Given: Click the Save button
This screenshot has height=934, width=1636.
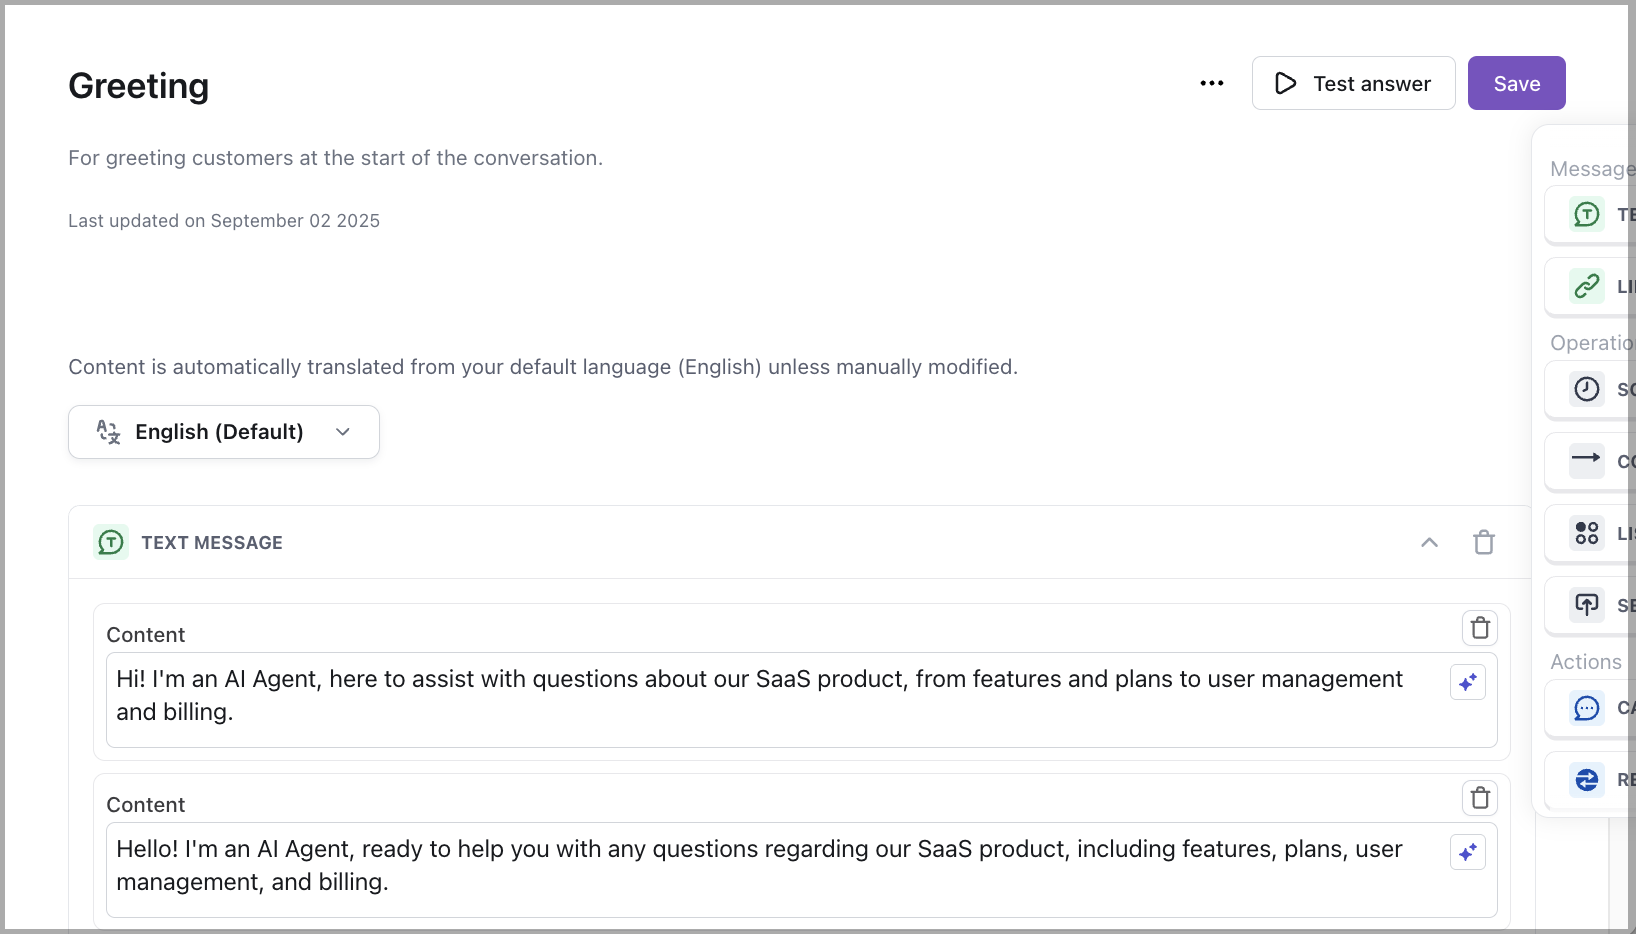Looking at the screenshot, I should tap(1516, 83).
